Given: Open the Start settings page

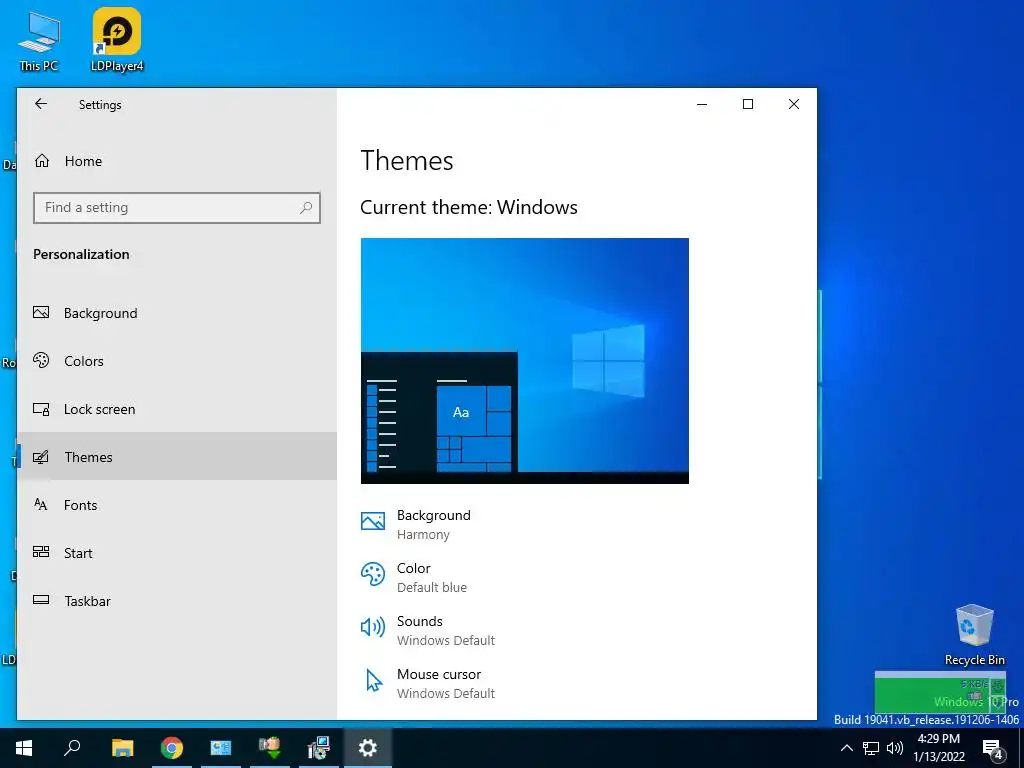Looking at the screenshot, I should coord(177,552).
